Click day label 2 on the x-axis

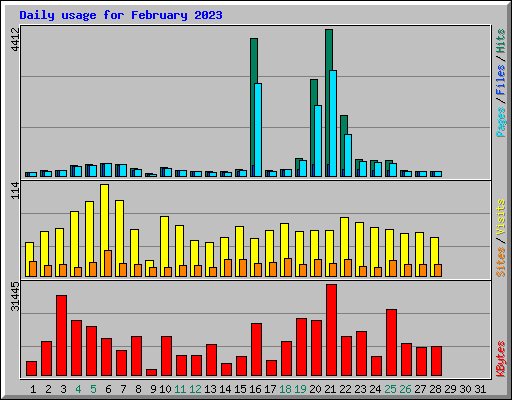pos(48,389)
